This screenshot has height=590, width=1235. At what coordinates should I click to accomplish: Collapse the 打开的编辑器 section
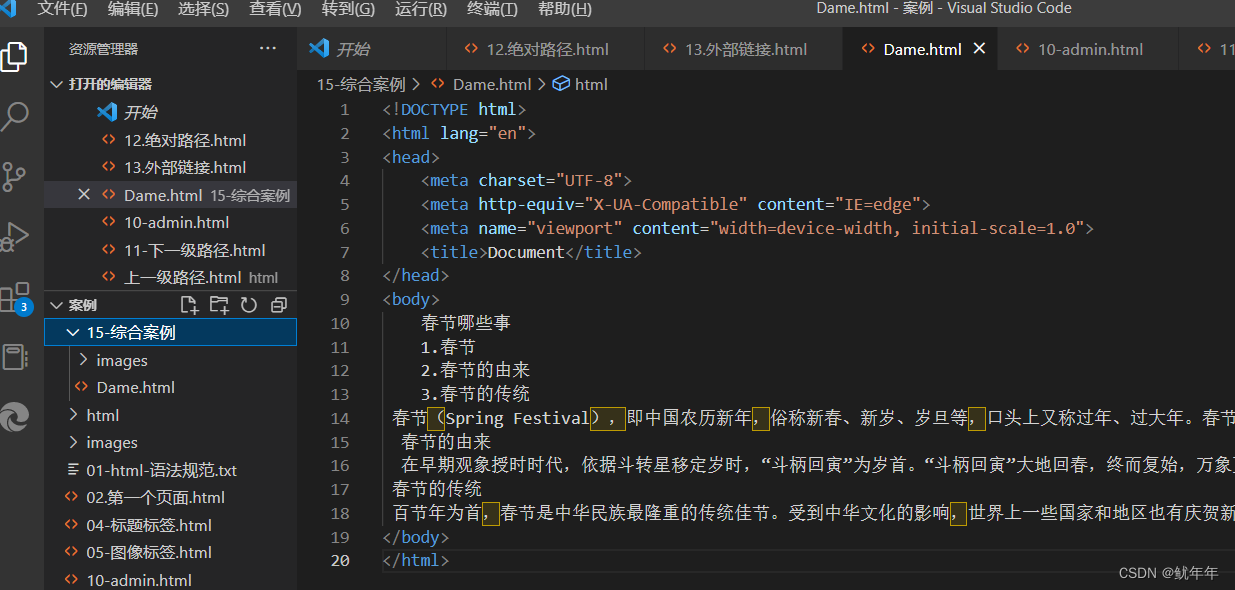click(x=57, y=84)
